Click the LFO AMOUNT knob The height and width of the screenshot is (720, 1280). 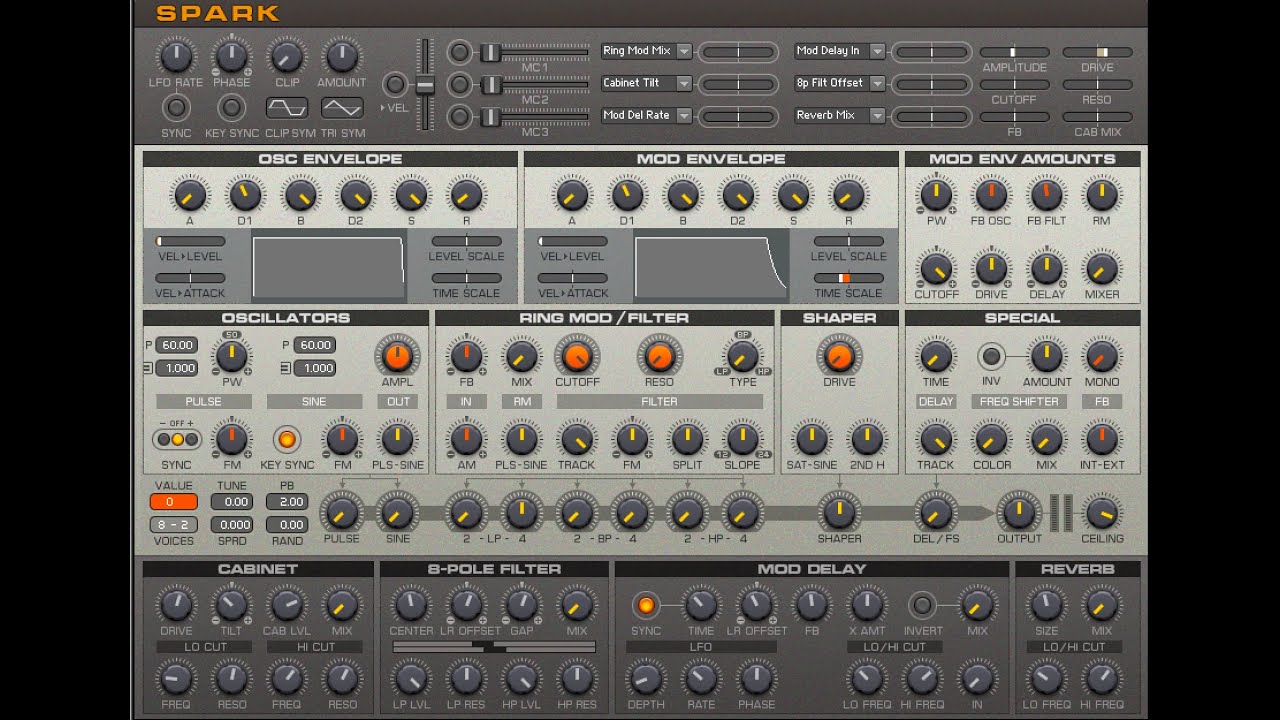click(x=342, y=56)
